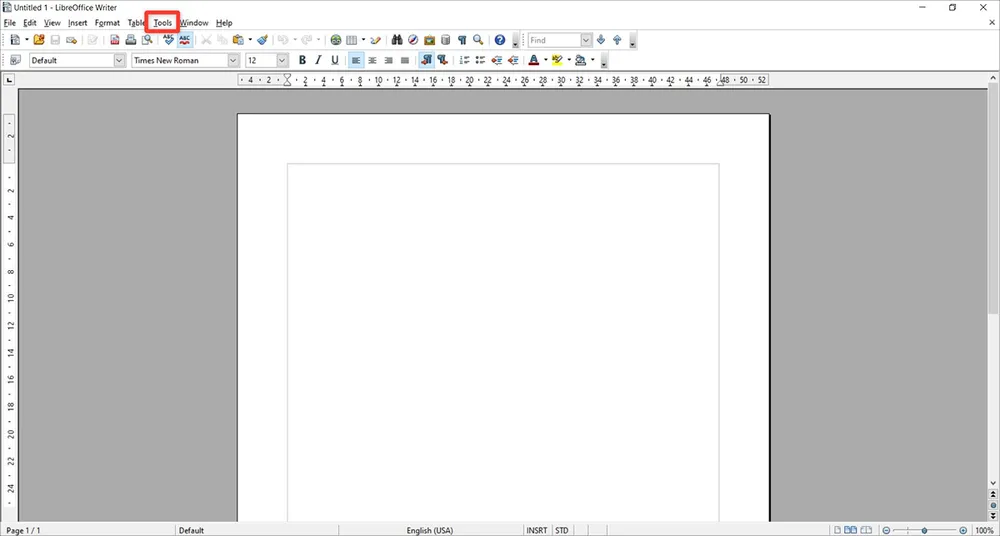Open the Edit menu
The width and height of the screenshot is (1000, 536).
[29, 23]
